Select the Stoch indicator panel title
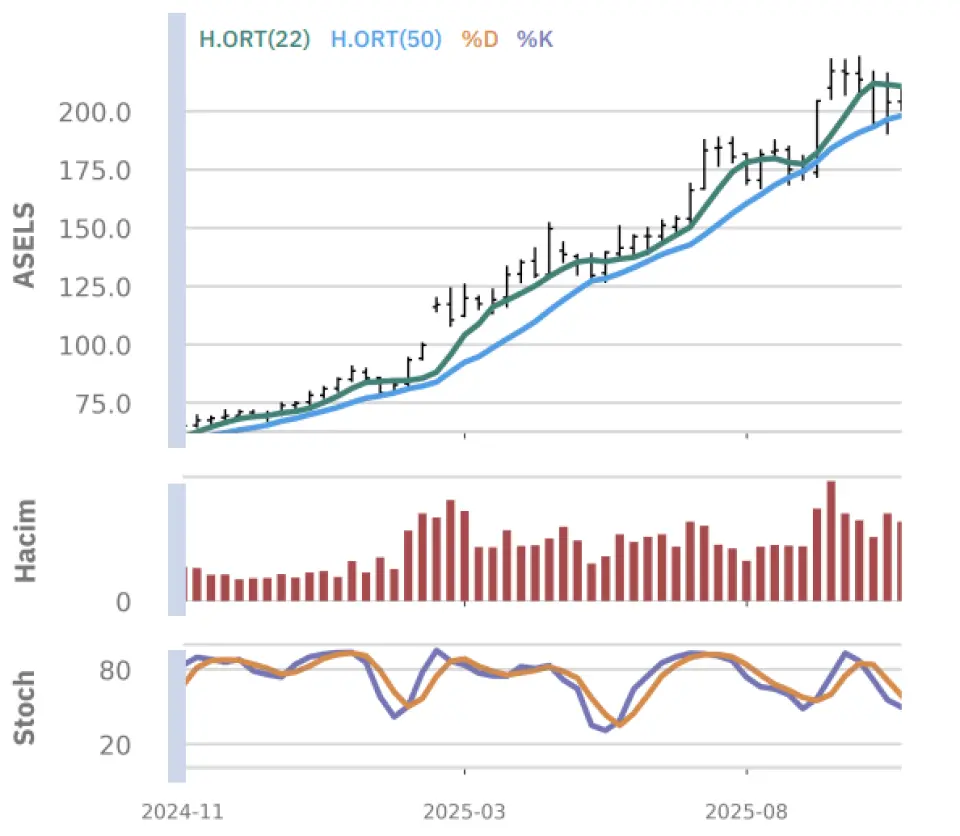Image resolution: width=960 pixels, height=836 pixels. 25,708
